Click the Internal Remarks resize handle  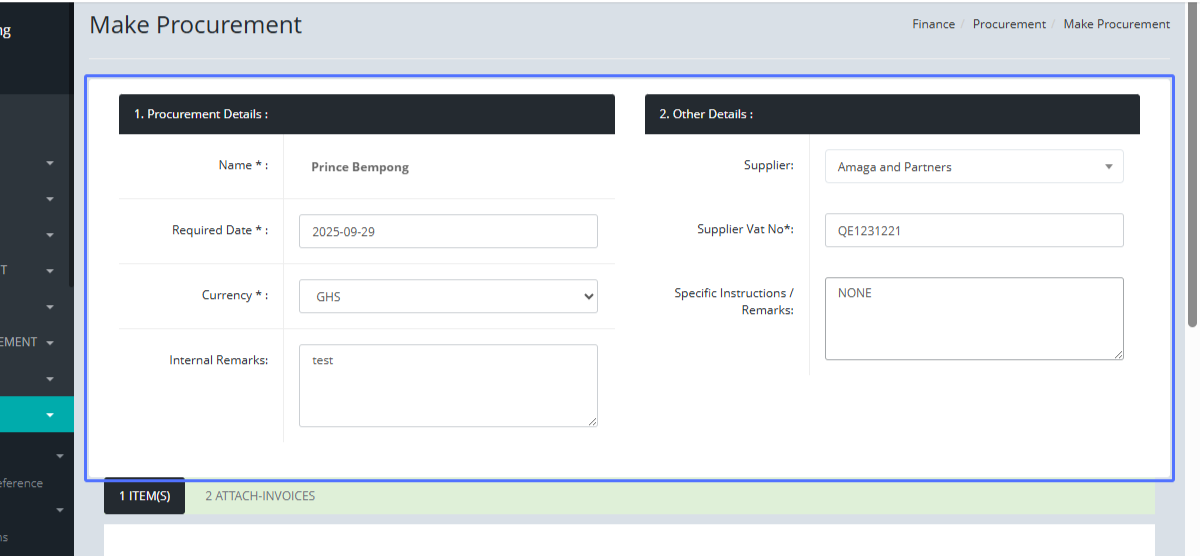point(592,421)
